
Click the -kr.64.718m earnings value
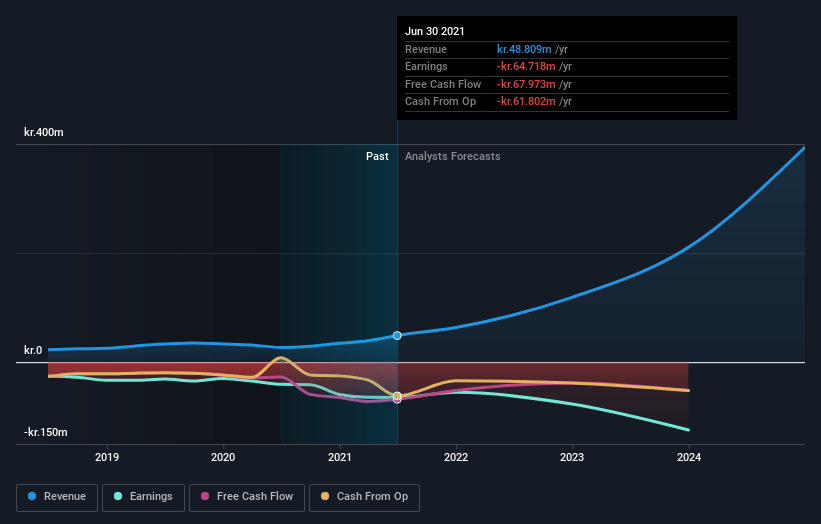coord(526,66)
